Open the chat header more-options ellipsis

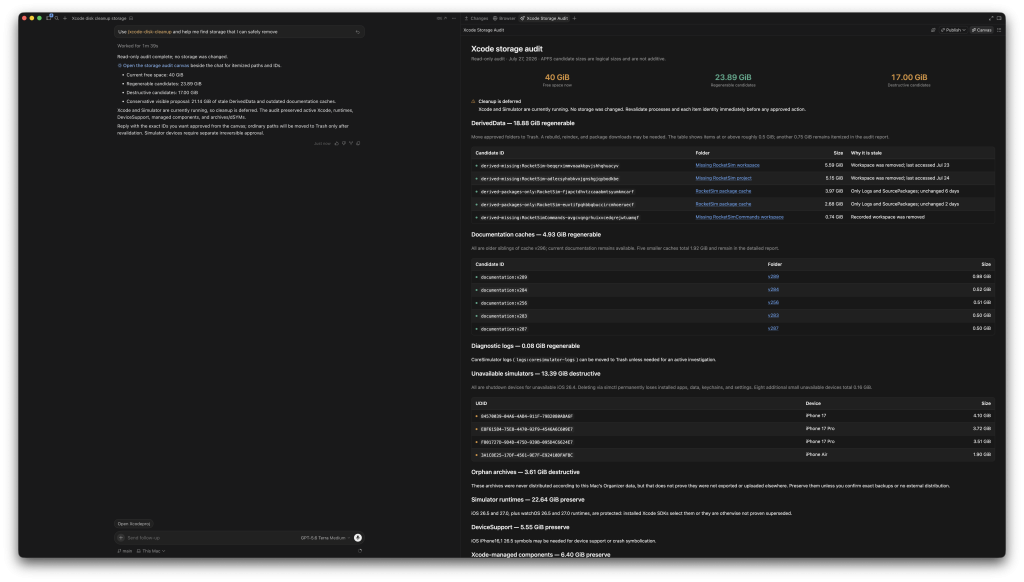[x=454, y=18]
